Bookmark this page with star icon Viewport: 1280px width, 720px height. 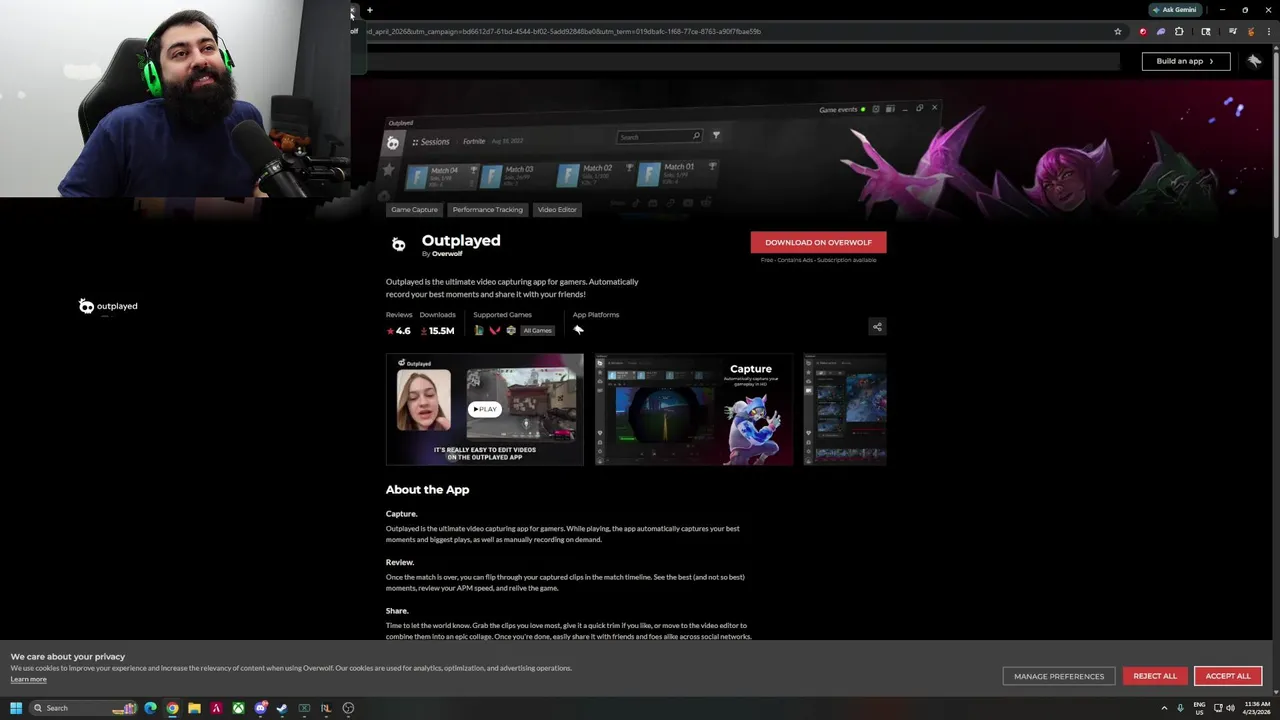coord(1118,31)
